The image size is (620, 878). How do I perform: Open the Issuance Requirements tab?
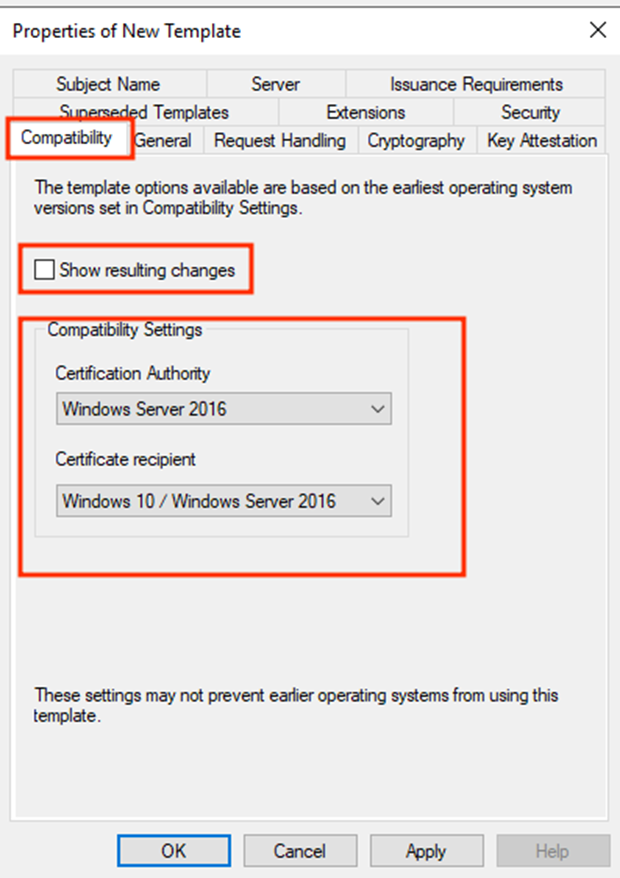(476, 84)
